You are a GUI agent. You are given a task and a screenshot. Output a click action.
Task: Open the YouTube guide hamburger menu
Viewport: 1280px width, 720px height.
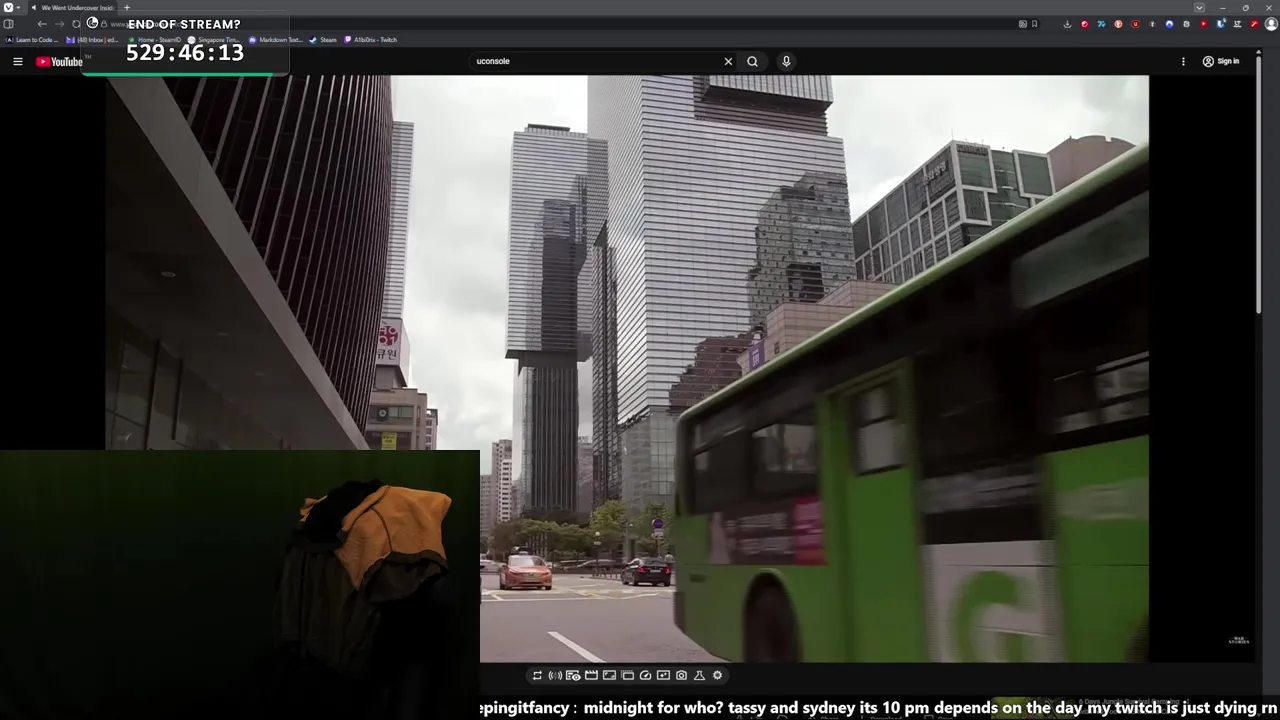pyautogui.click(x=17, y=61)
